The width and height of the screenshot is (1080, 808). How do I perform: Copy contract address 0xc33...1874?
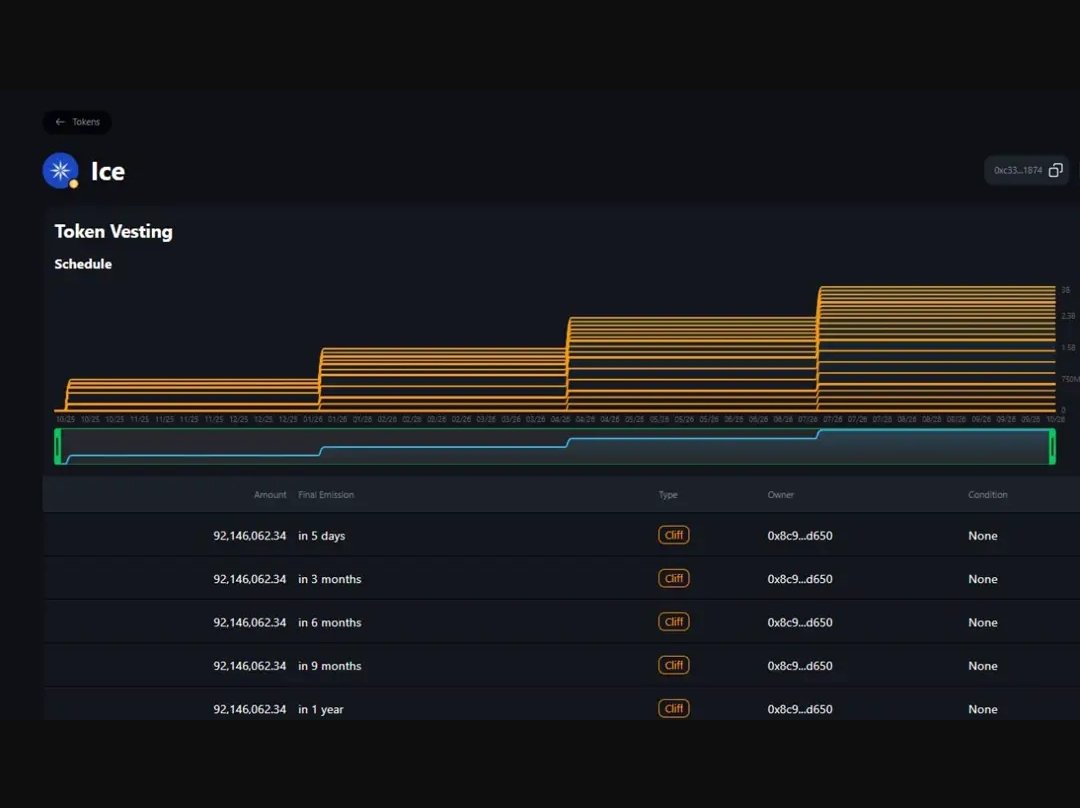(1055, 170)
